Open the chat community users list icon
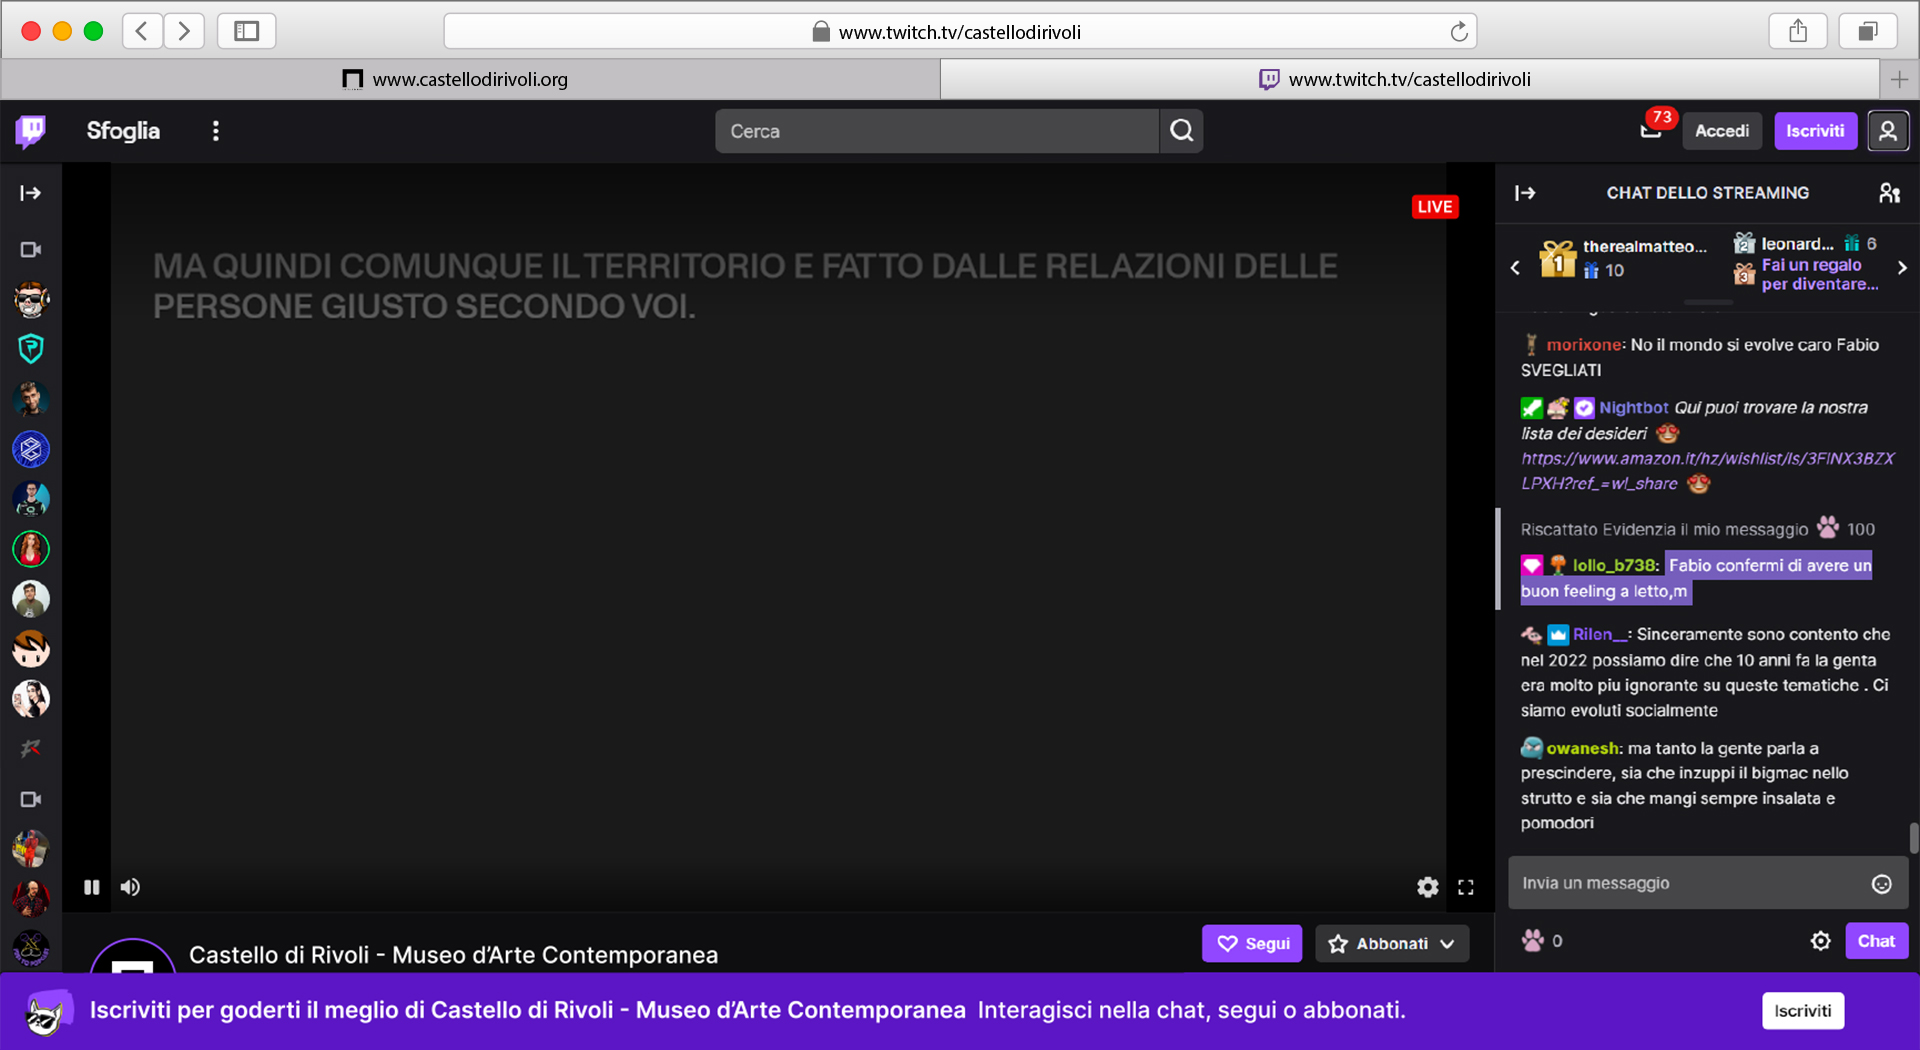The image size is (1920, 1050). (x=1889, y=193)
